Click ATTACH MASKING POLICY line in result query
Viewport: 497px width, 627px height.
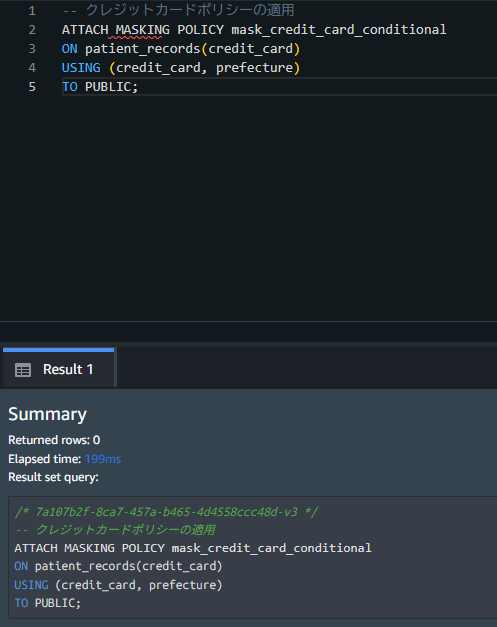tap(193, 548)
